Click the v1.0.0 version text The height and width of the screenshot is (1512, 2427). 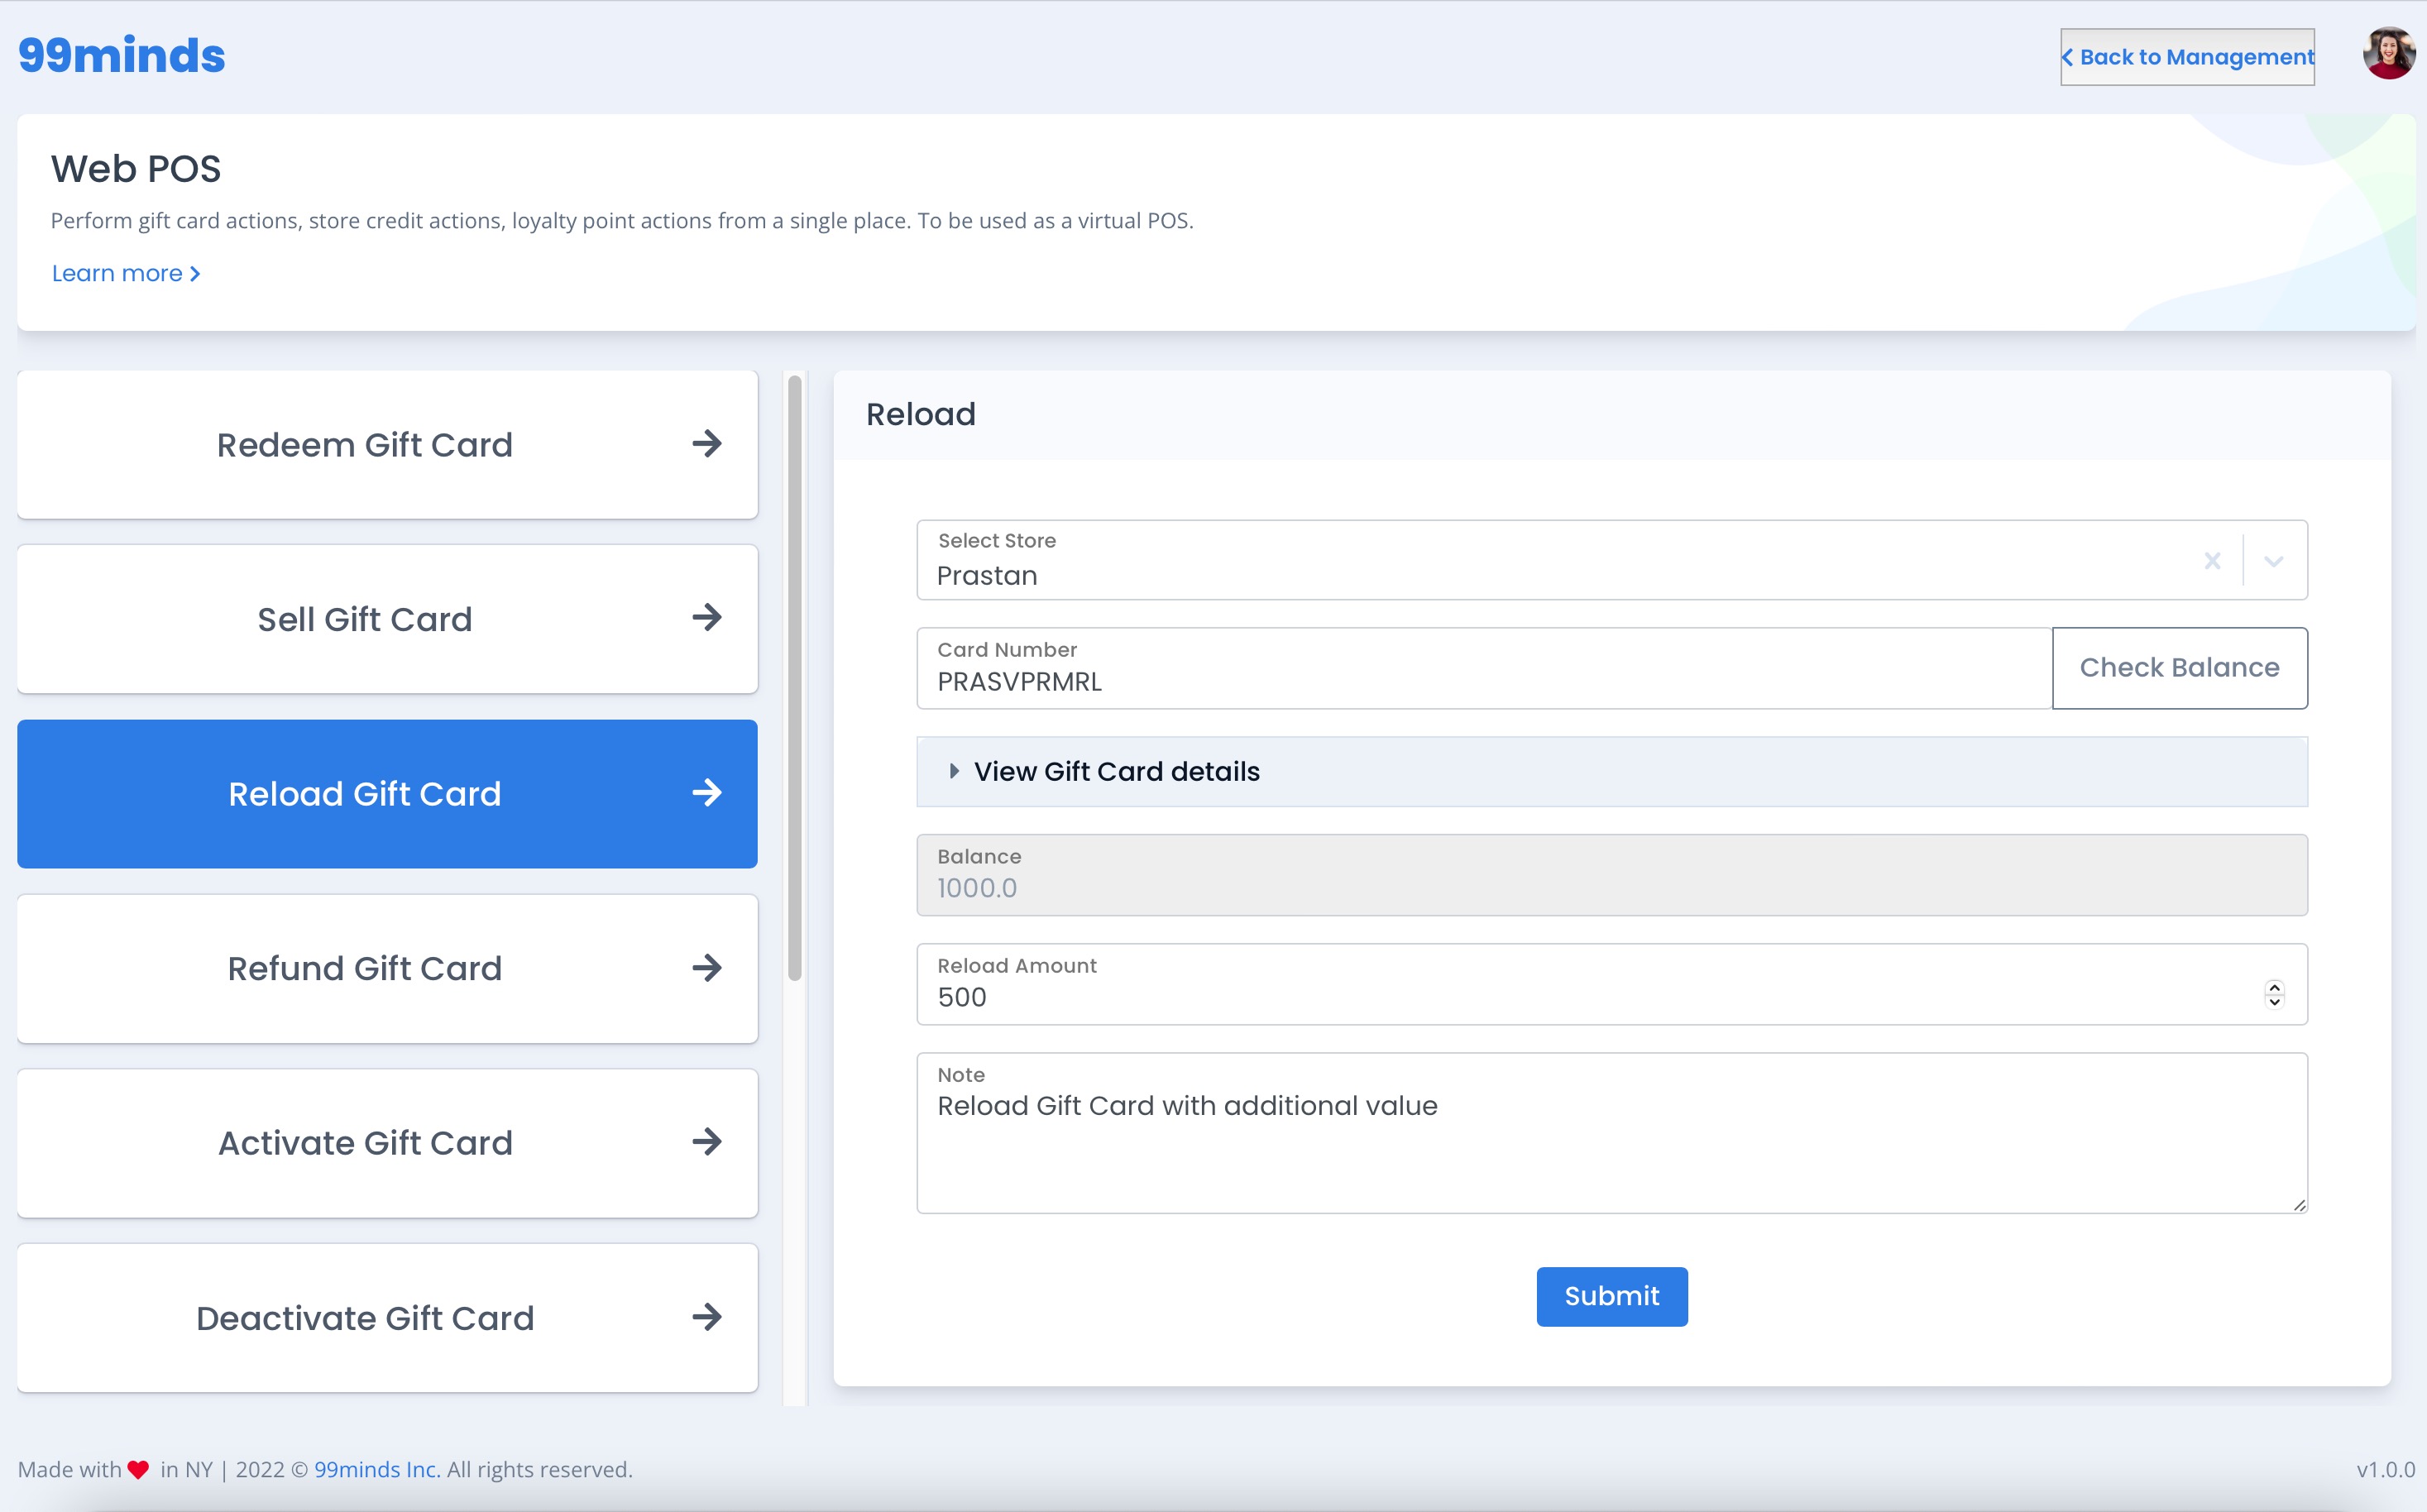pos(2385,1469)
